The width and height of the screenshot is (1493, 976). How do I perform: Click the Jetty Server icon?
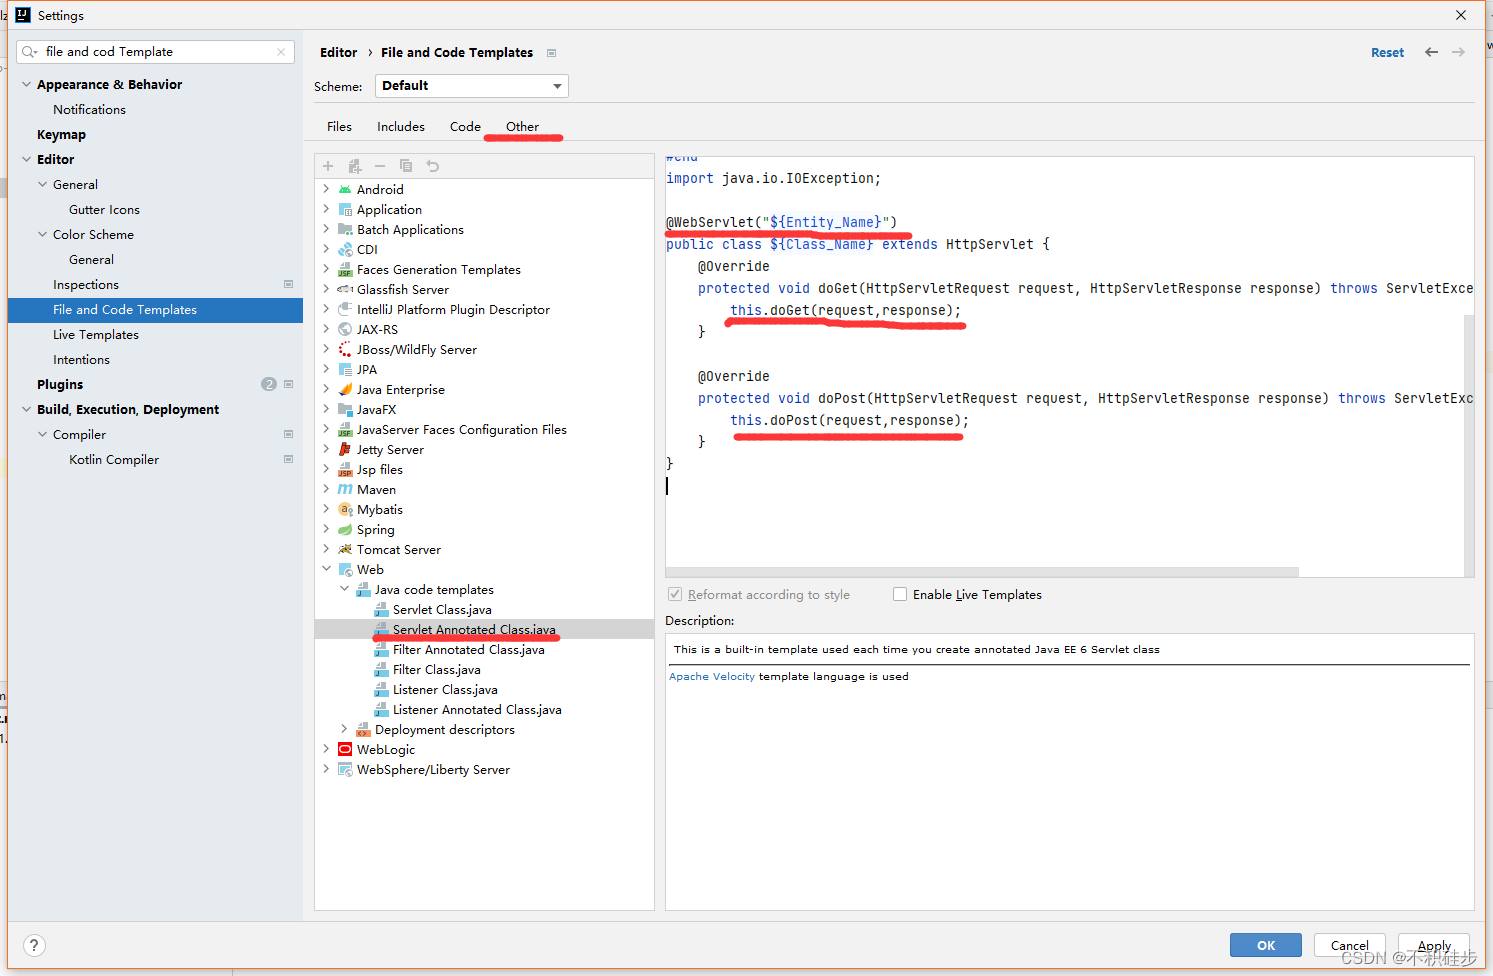tap(345, 450)
